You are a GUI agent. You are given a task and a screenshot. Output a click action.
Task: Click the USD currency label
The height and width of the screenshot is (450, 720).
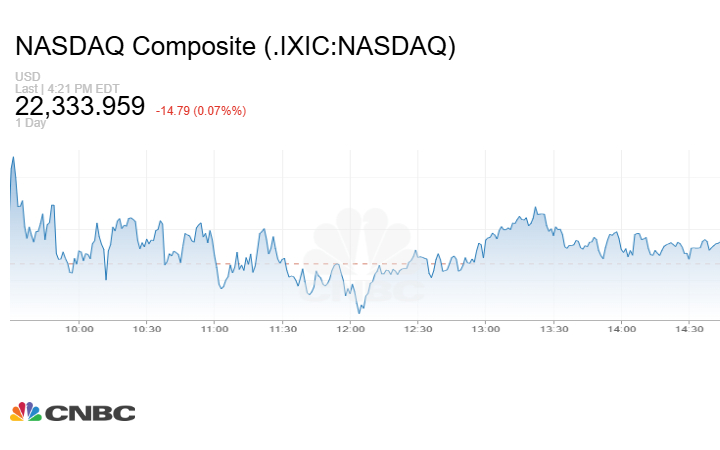tap(27, 77)
